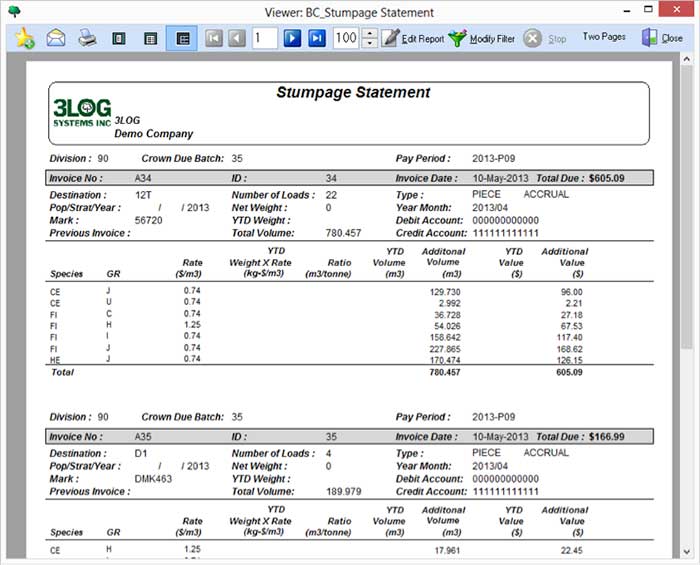Click the Stumpage Statement title
This screenshot has height=565, width=700.
tap(353, 92)
